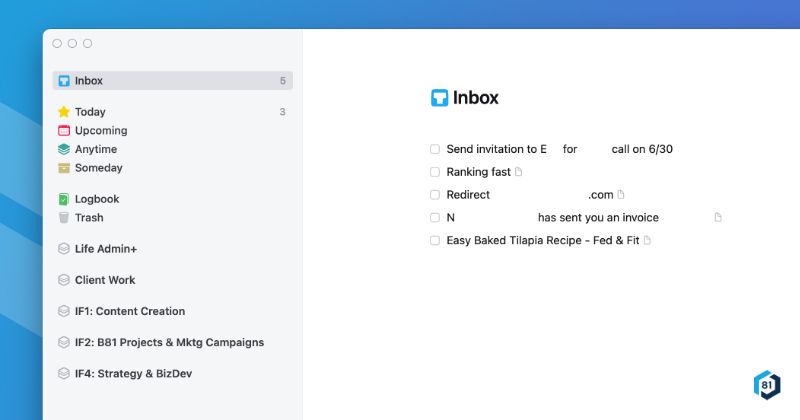Open the Client Work area
This screenshot has height=420, width=800.
[104, 280]
